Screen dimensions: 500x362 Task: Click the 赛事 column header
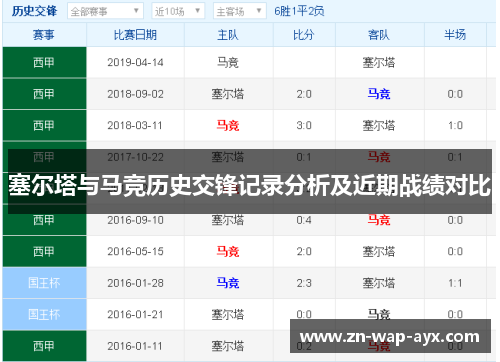[x=44, y=35]
